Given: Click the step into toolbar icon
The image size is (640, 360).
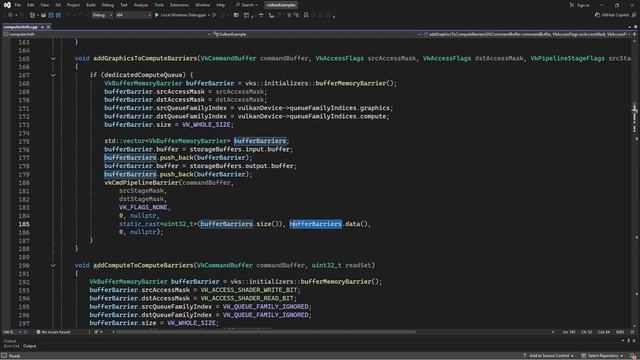Looking at the screenshot, I should pos(271,15).
